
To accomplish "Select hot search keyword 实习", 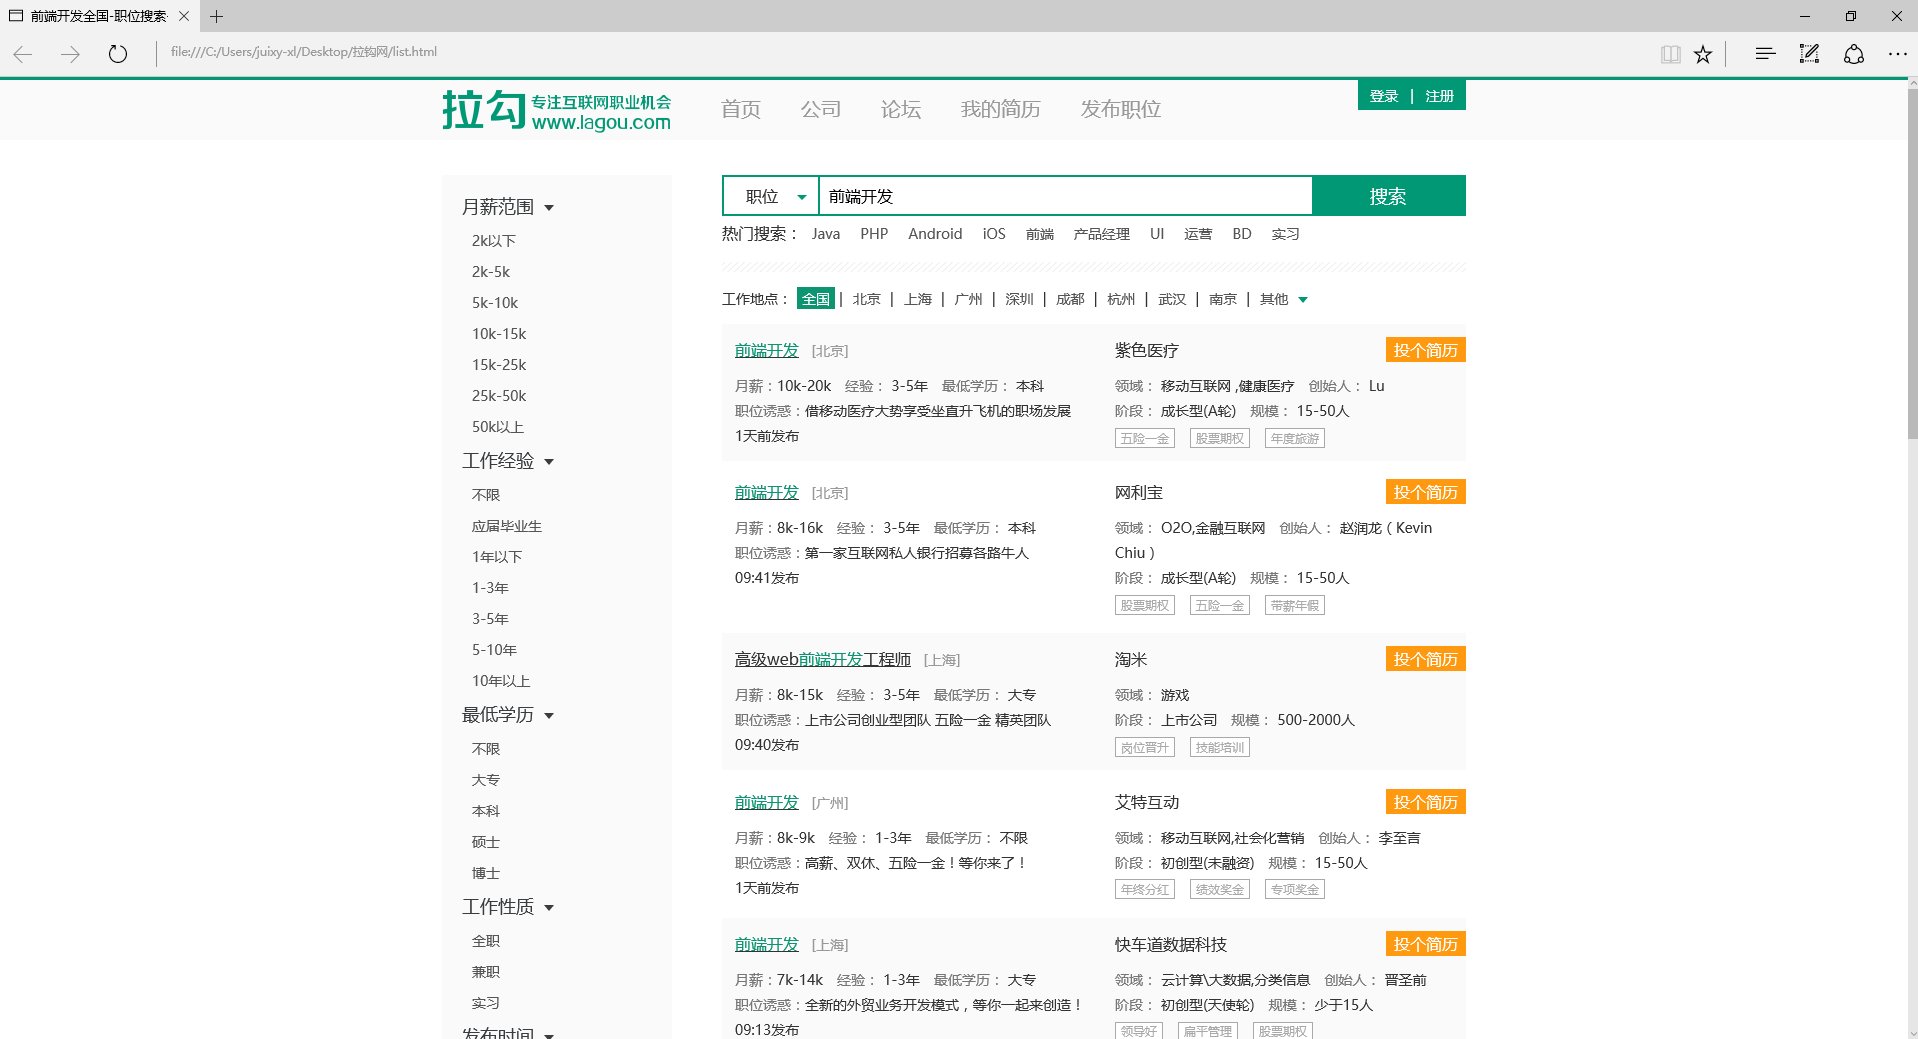I will [x=1285, y=234].
